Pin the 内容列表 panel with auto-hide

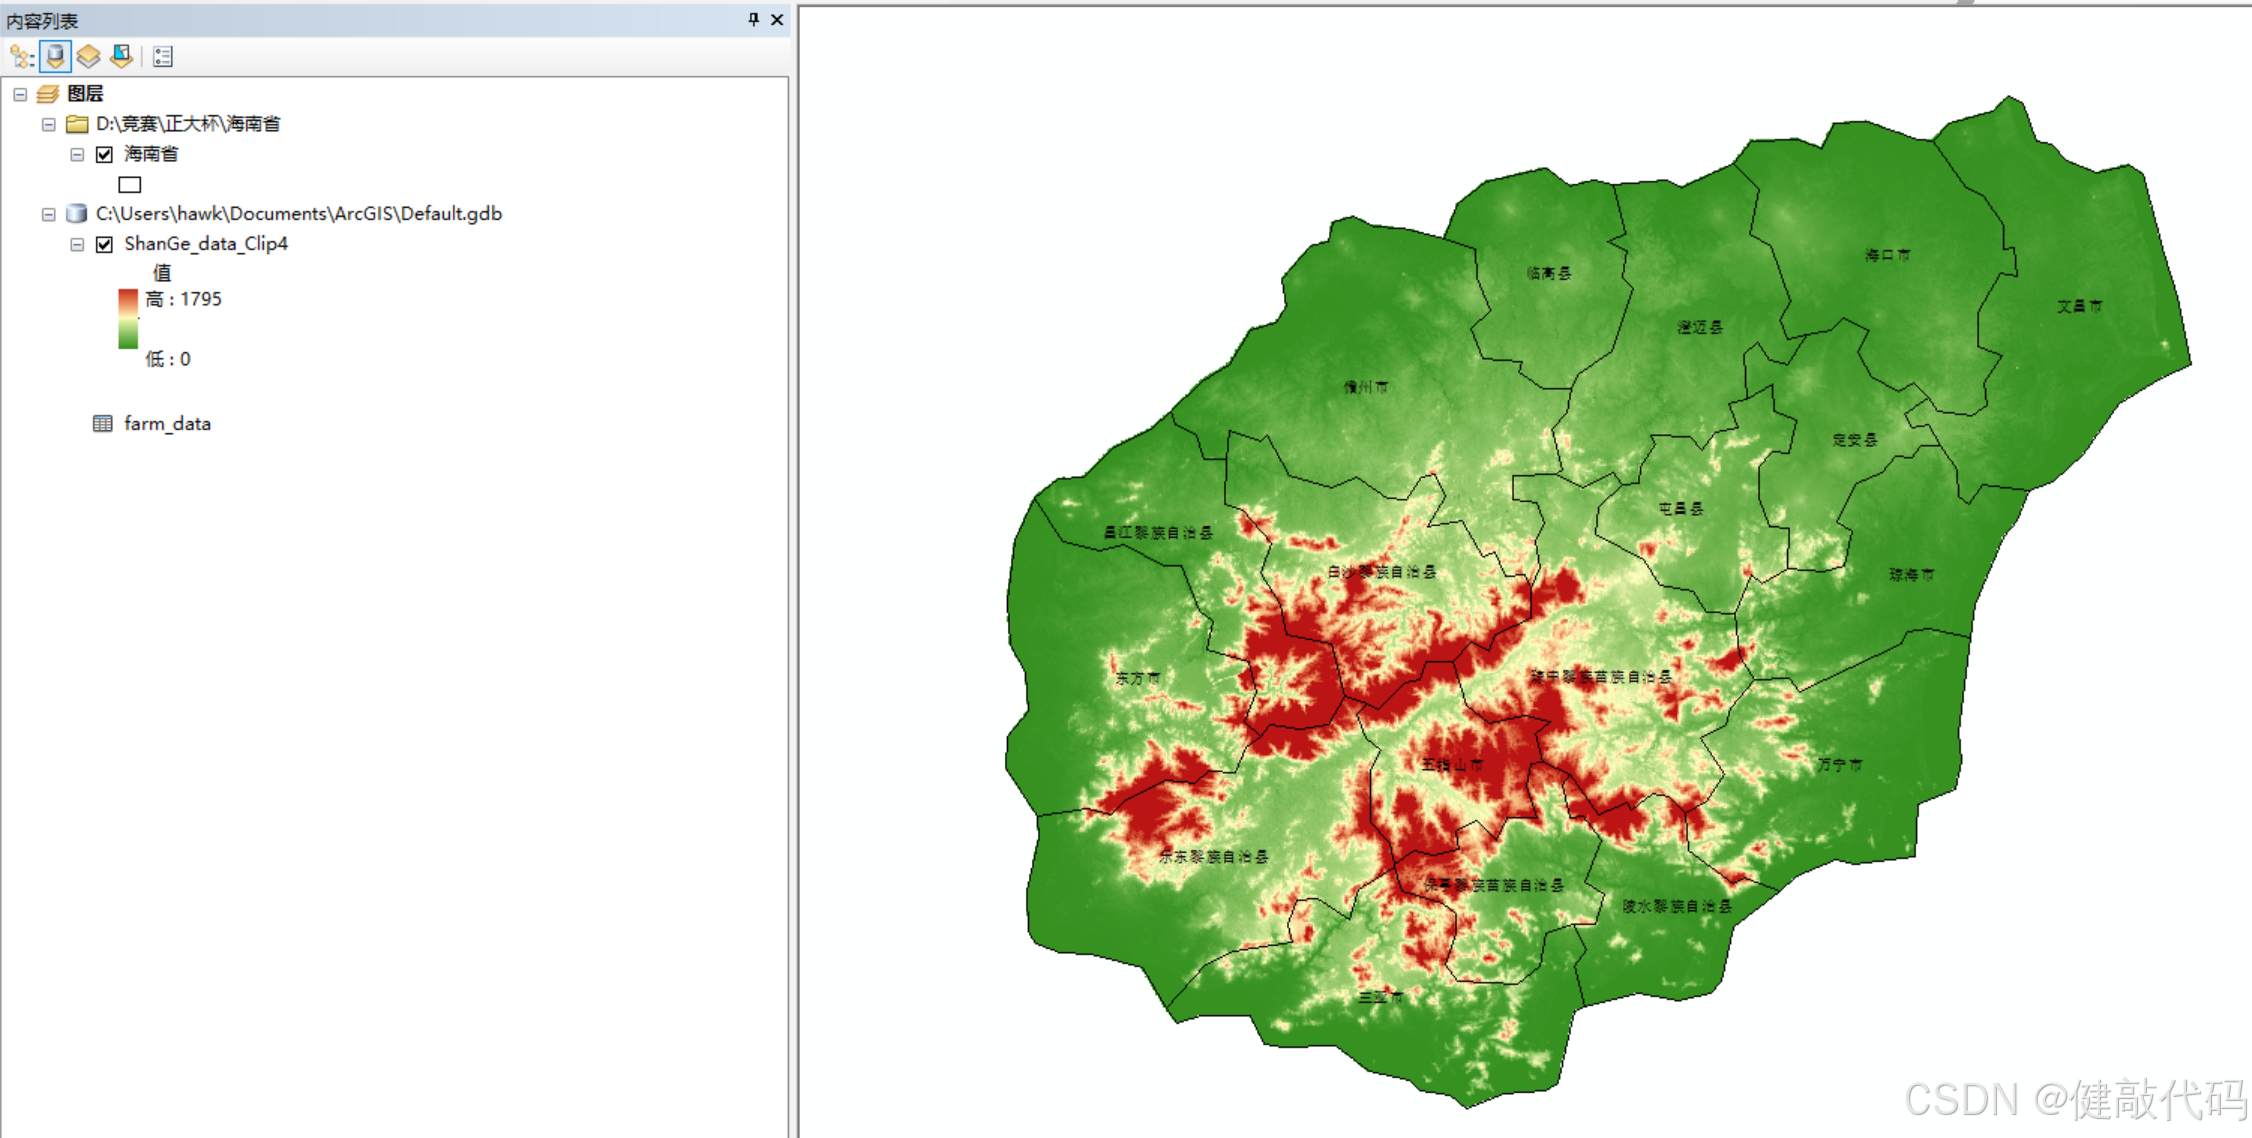(753, 19)
